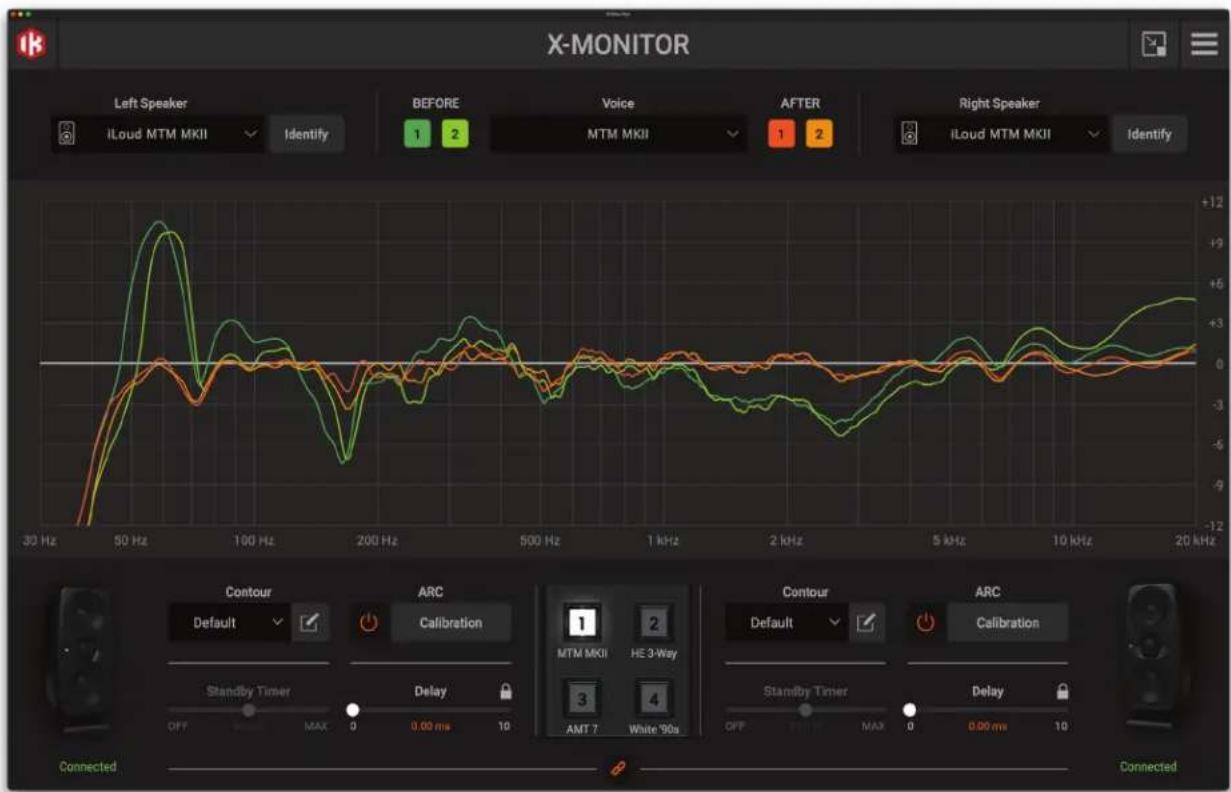Click the IK Multimedia logo icon

pyautogui.click(x=30, y=45)
